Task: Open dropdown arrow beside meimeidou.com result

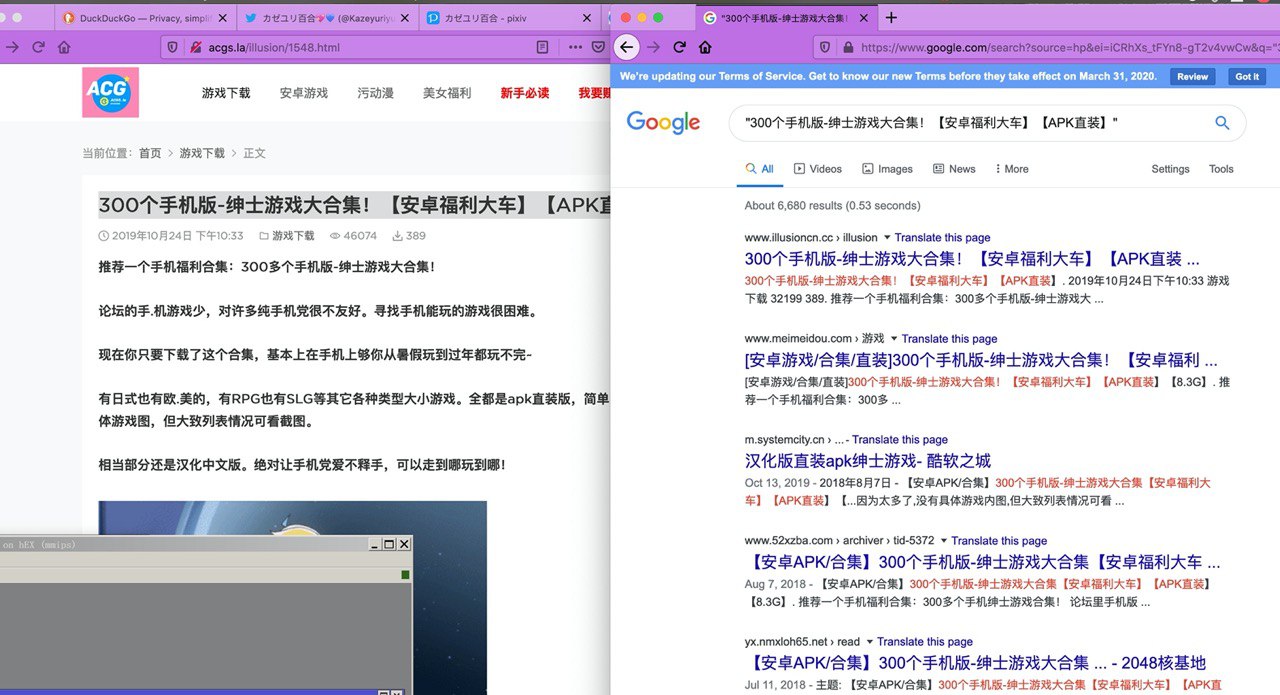Action: 894,339
